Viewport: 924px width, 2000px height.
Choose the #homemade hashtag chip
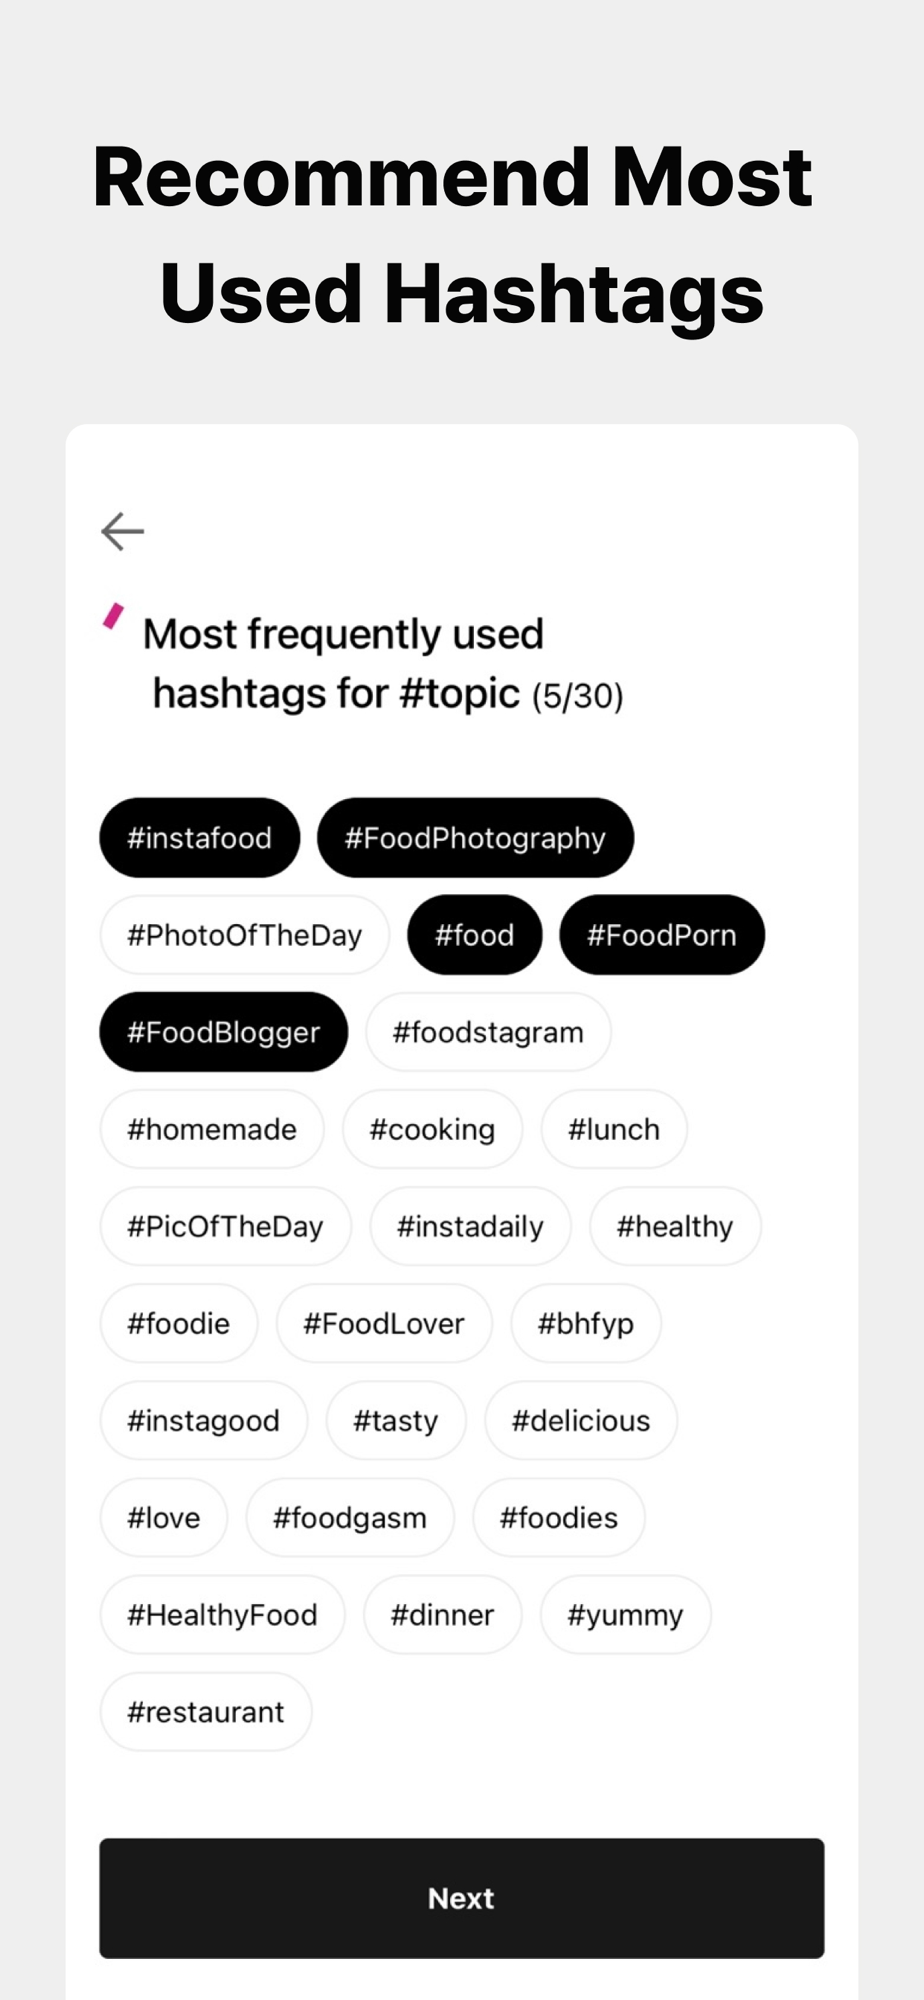[x=212, y=1129]
